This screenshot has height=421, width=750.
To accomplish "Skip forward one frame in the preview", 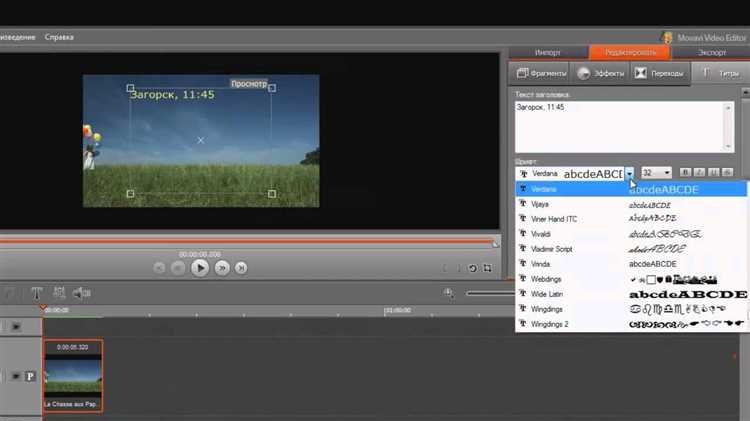I will click(222, 268).
